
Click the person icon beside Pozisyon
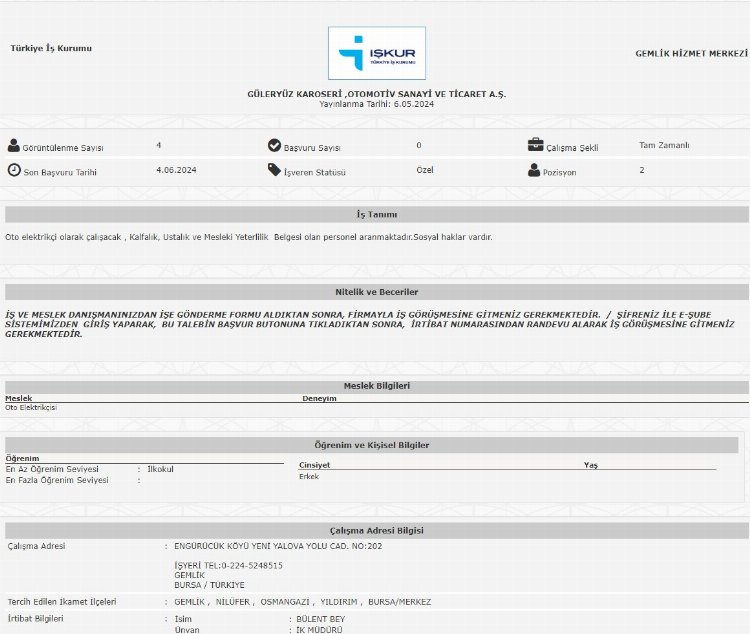534,170
